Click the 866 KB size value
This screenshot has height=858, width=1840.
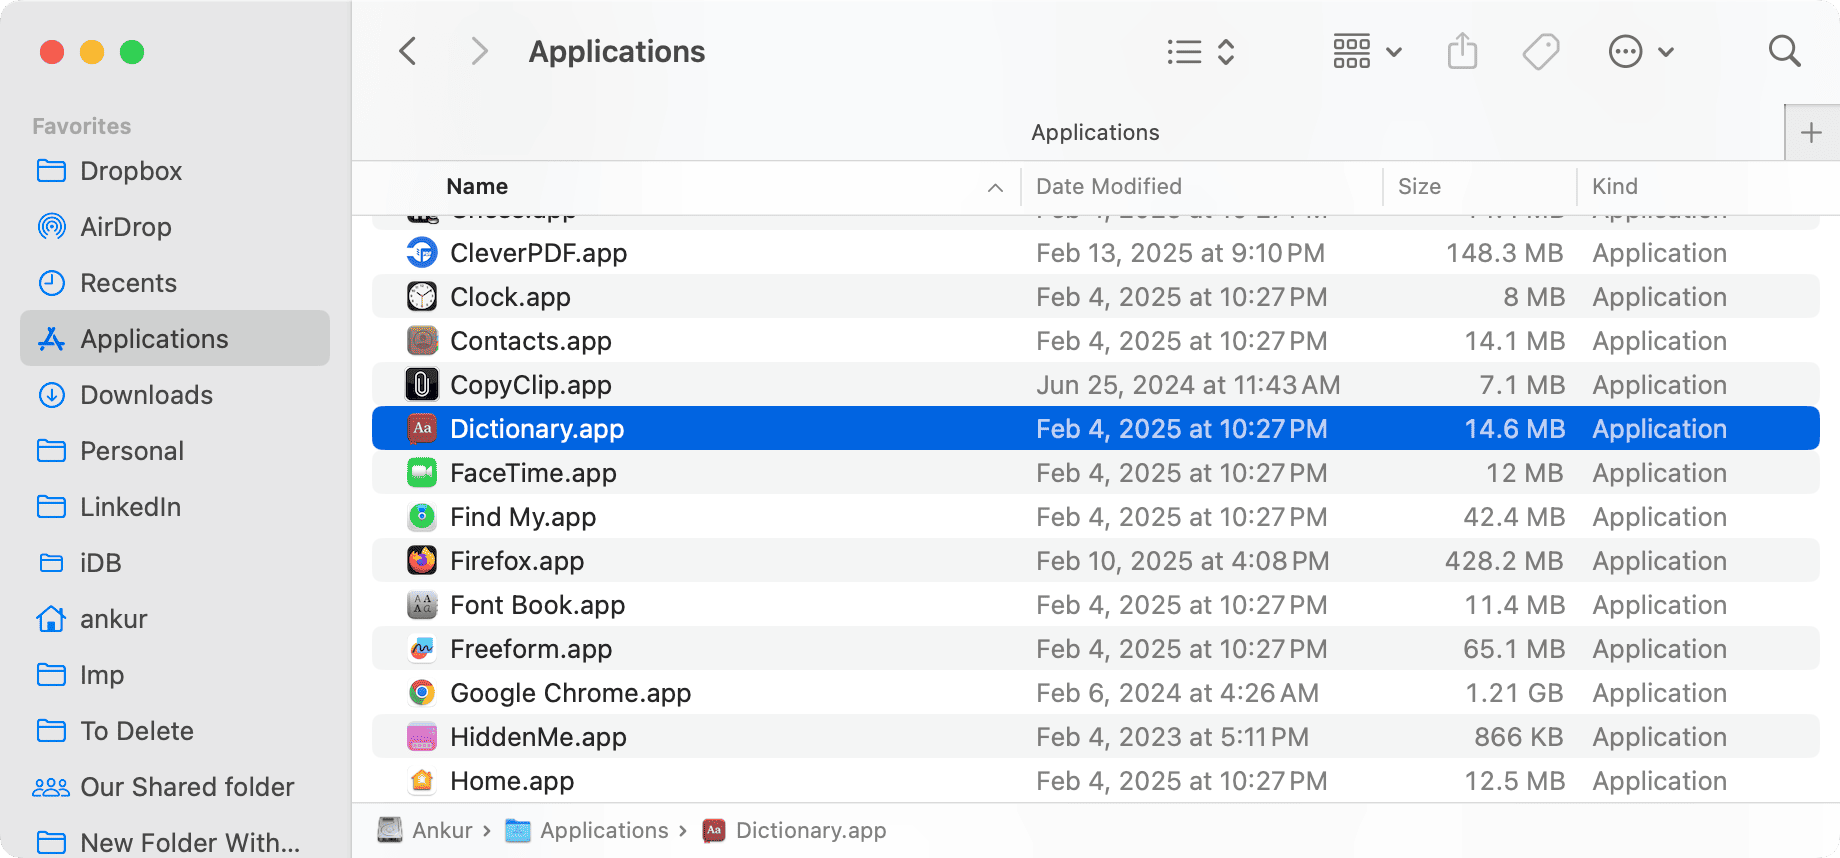tap(1519, 737)
